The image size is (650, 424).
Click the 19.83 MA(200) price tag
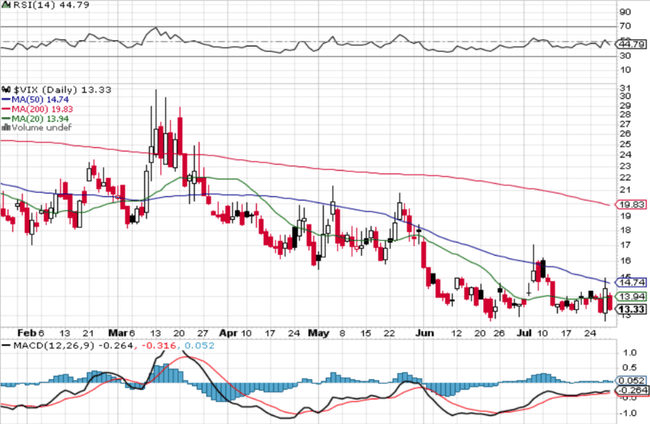[632, 204]
